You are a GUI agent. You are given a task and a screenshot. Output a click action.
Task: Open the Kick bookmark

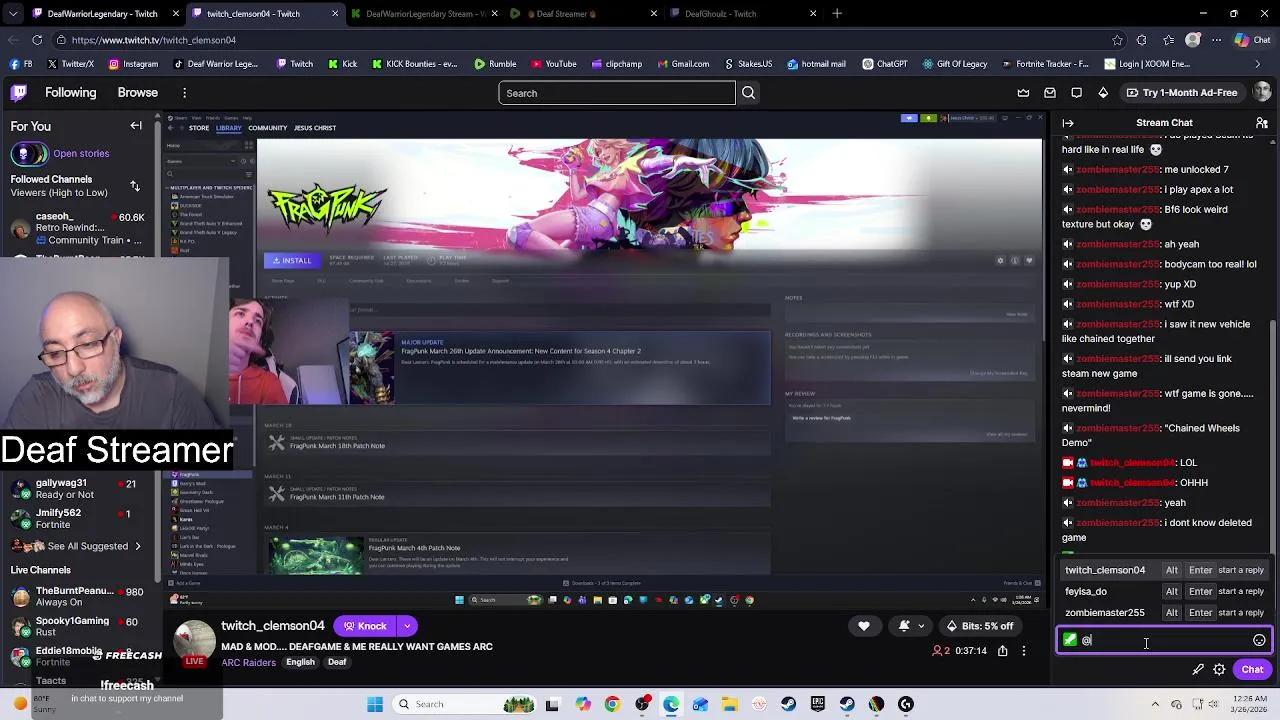[x=342, y=64]
